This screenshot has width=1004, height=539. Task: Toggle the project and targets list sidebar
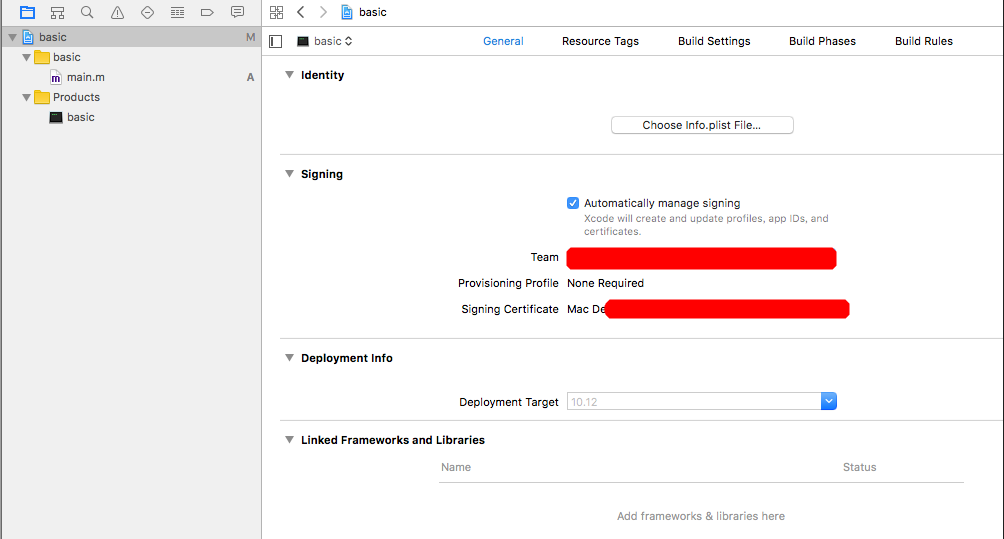(x=276, y=41)
